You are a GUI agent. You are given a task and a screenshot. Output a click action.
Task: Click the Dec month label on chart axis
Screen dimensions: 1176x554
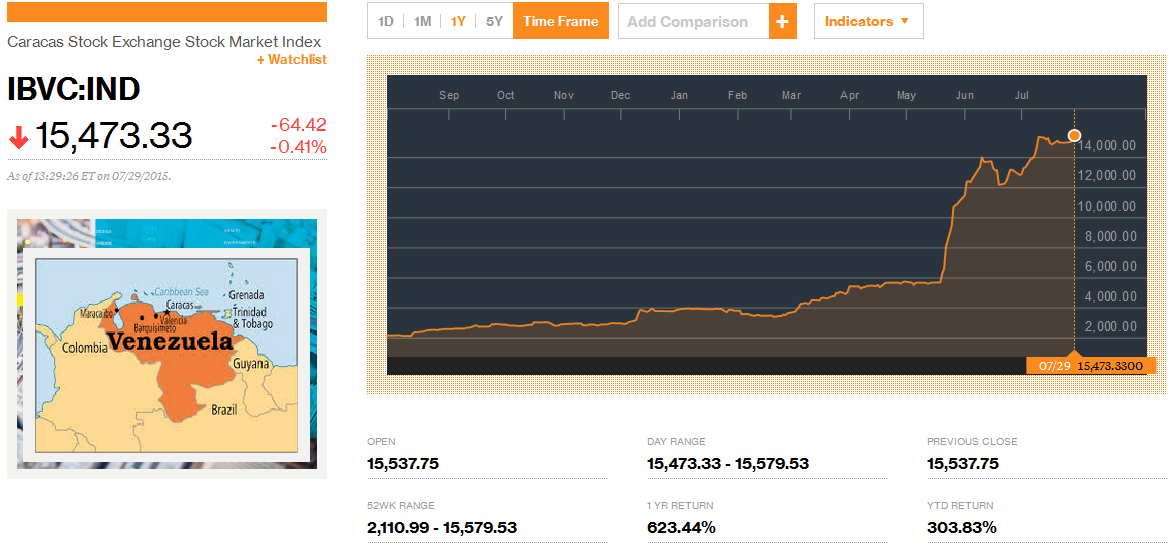tap(620, 95)
